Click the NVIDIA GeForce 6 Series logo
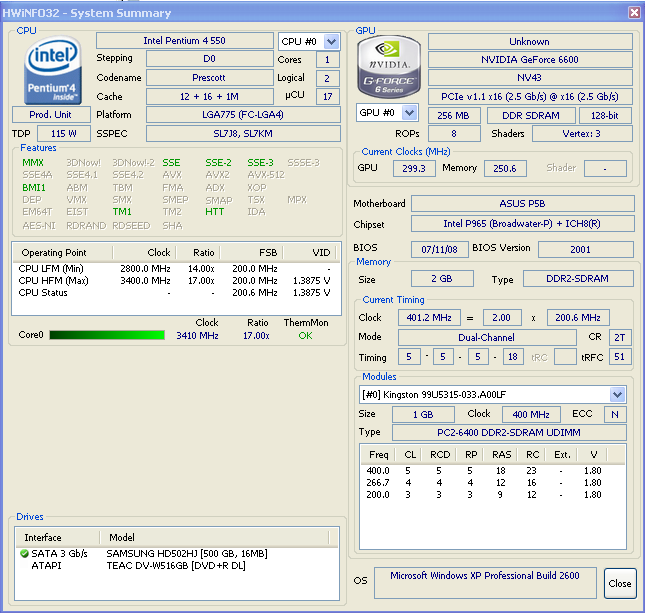Image resolution: width=645 pixels, height=613 pixels. tap(388, 67)
